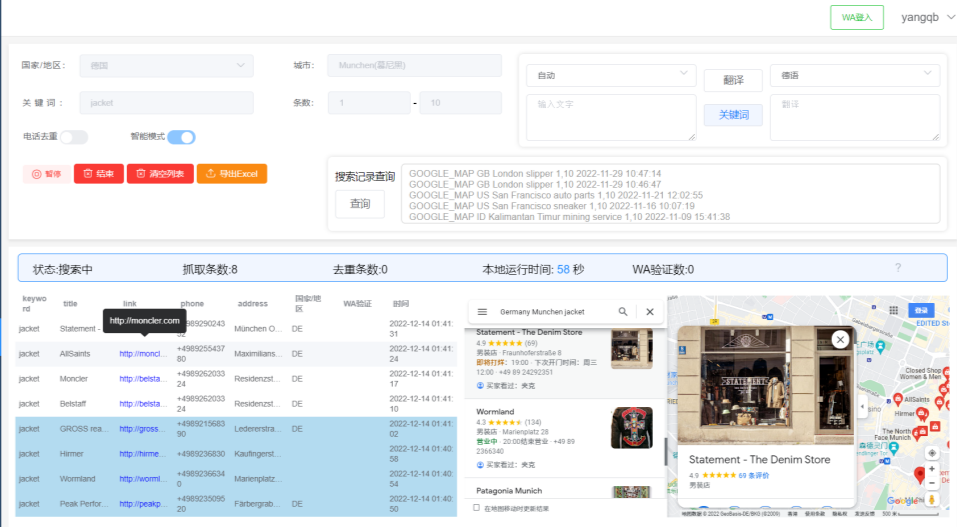Collapse the map side panel arrow

(x=862, y=407)
